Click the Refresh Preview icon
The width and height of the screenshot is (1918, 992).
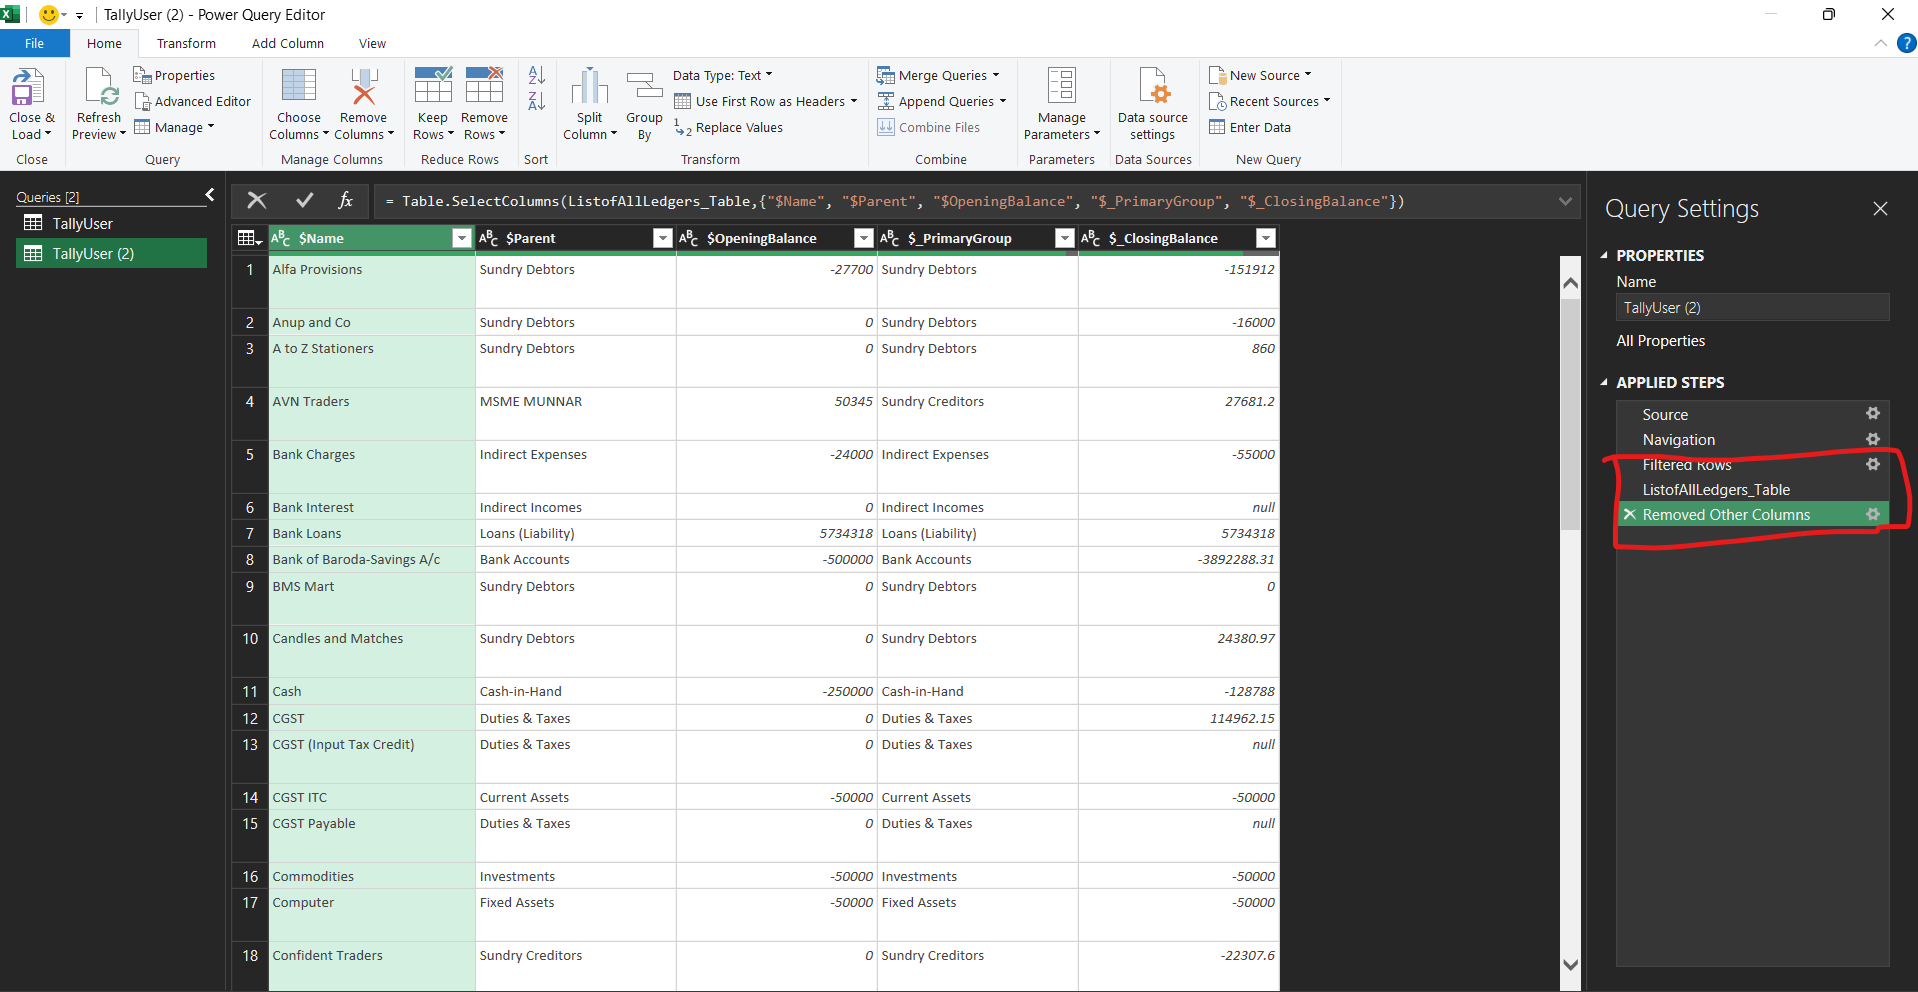point(100,88)
